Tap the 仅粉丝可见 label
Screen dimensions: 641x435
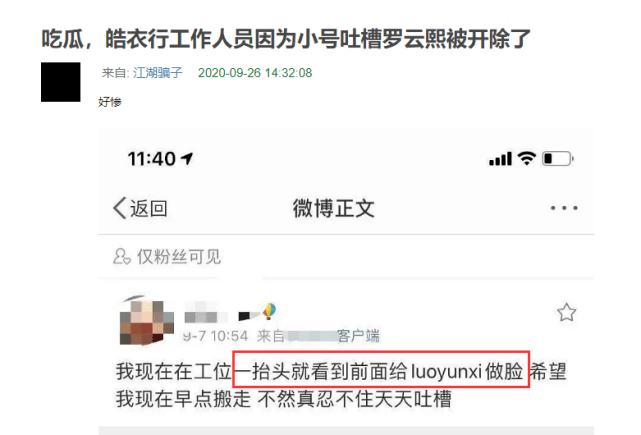pyautogui.click(x=179, y=257)
